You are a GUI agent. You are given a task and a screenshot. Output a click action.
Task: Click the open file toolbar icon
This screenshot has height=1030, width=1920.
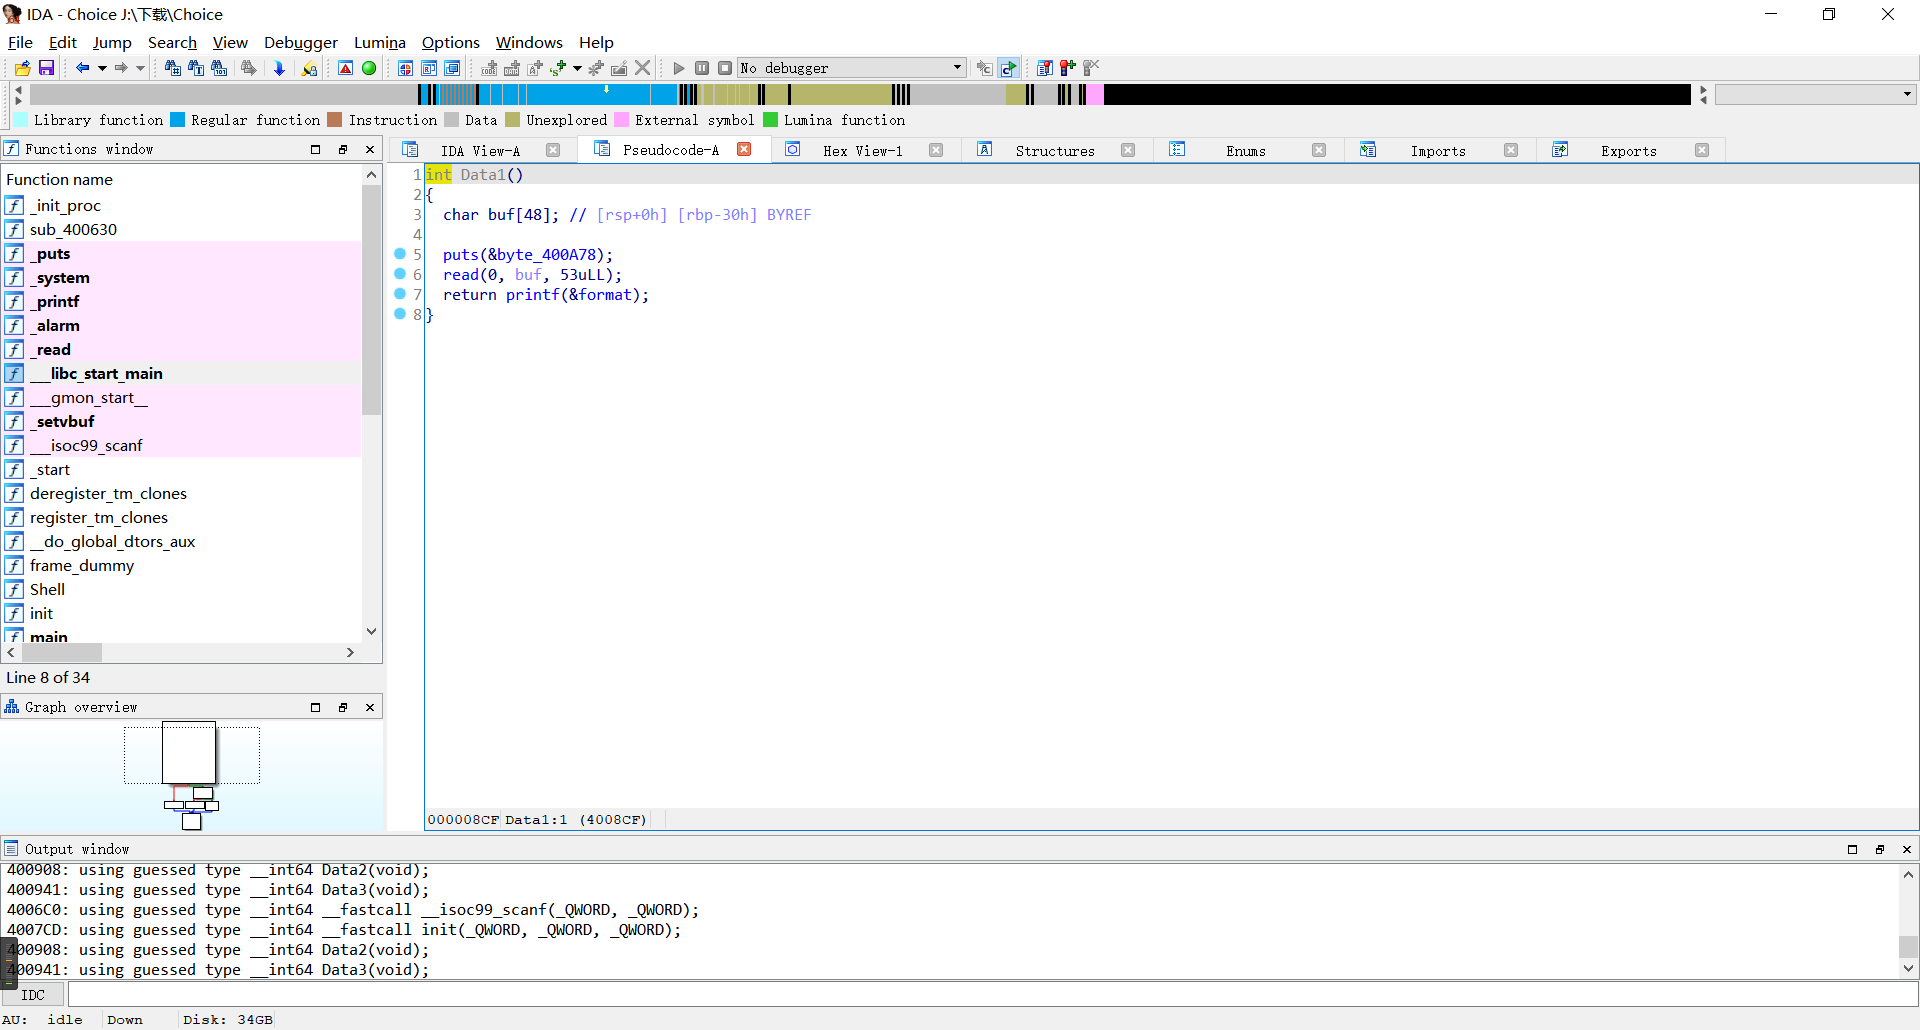(x=22, y=68)
